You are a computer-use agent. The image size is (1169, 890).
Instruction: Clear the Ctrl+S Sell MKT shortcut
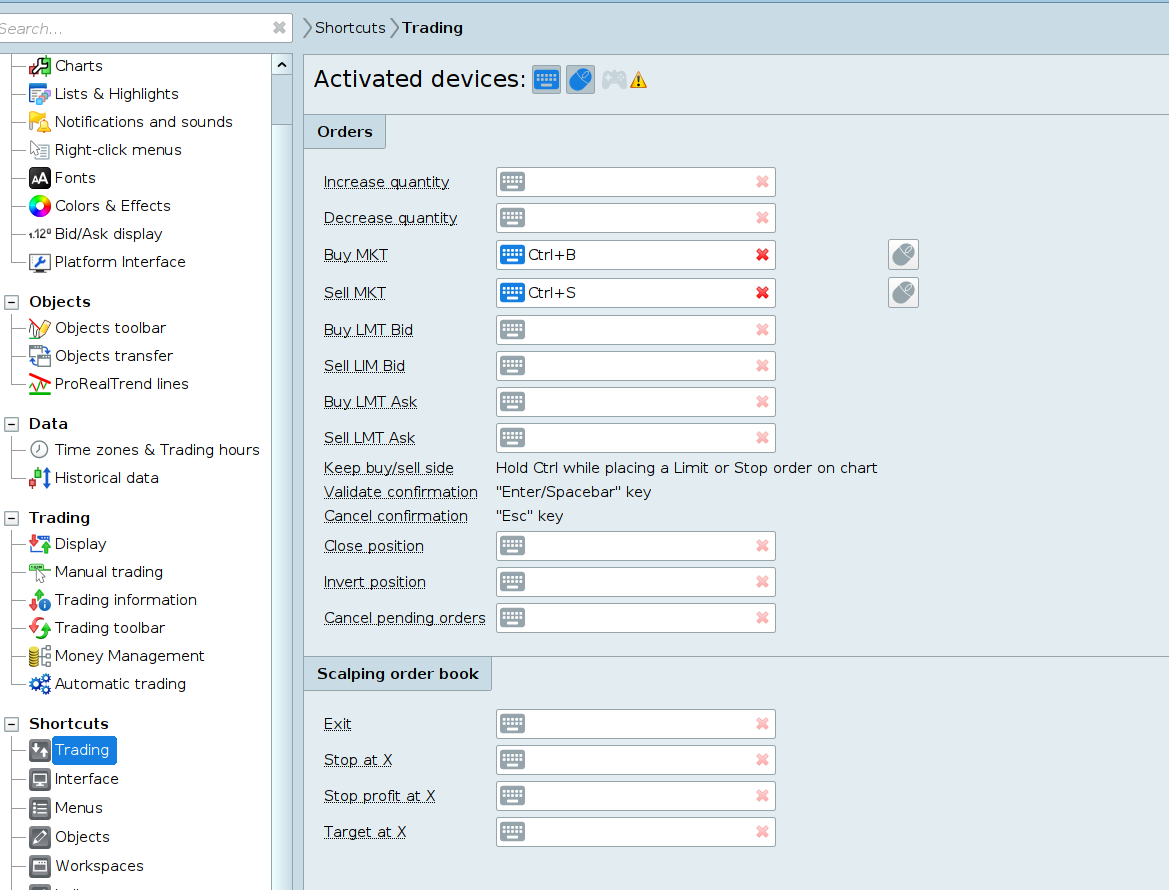762,293
